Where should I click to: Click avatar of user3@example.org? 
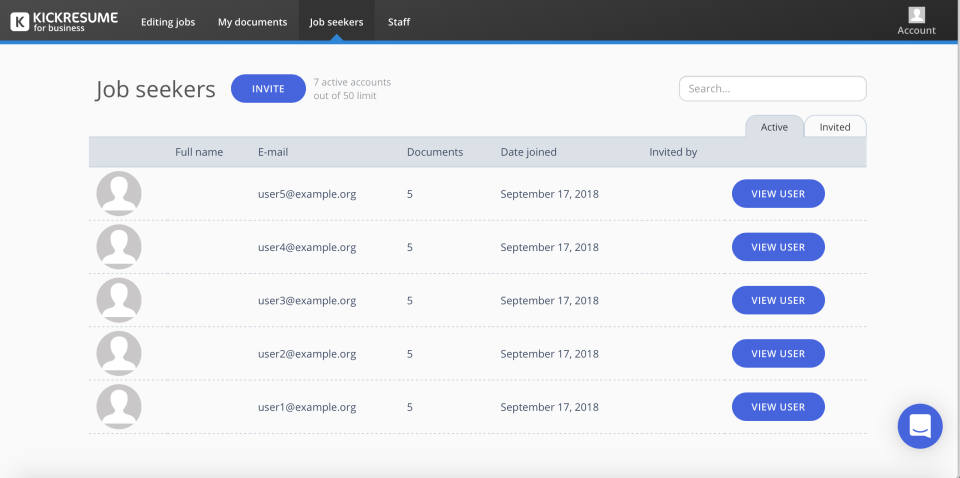pos(119,300)
